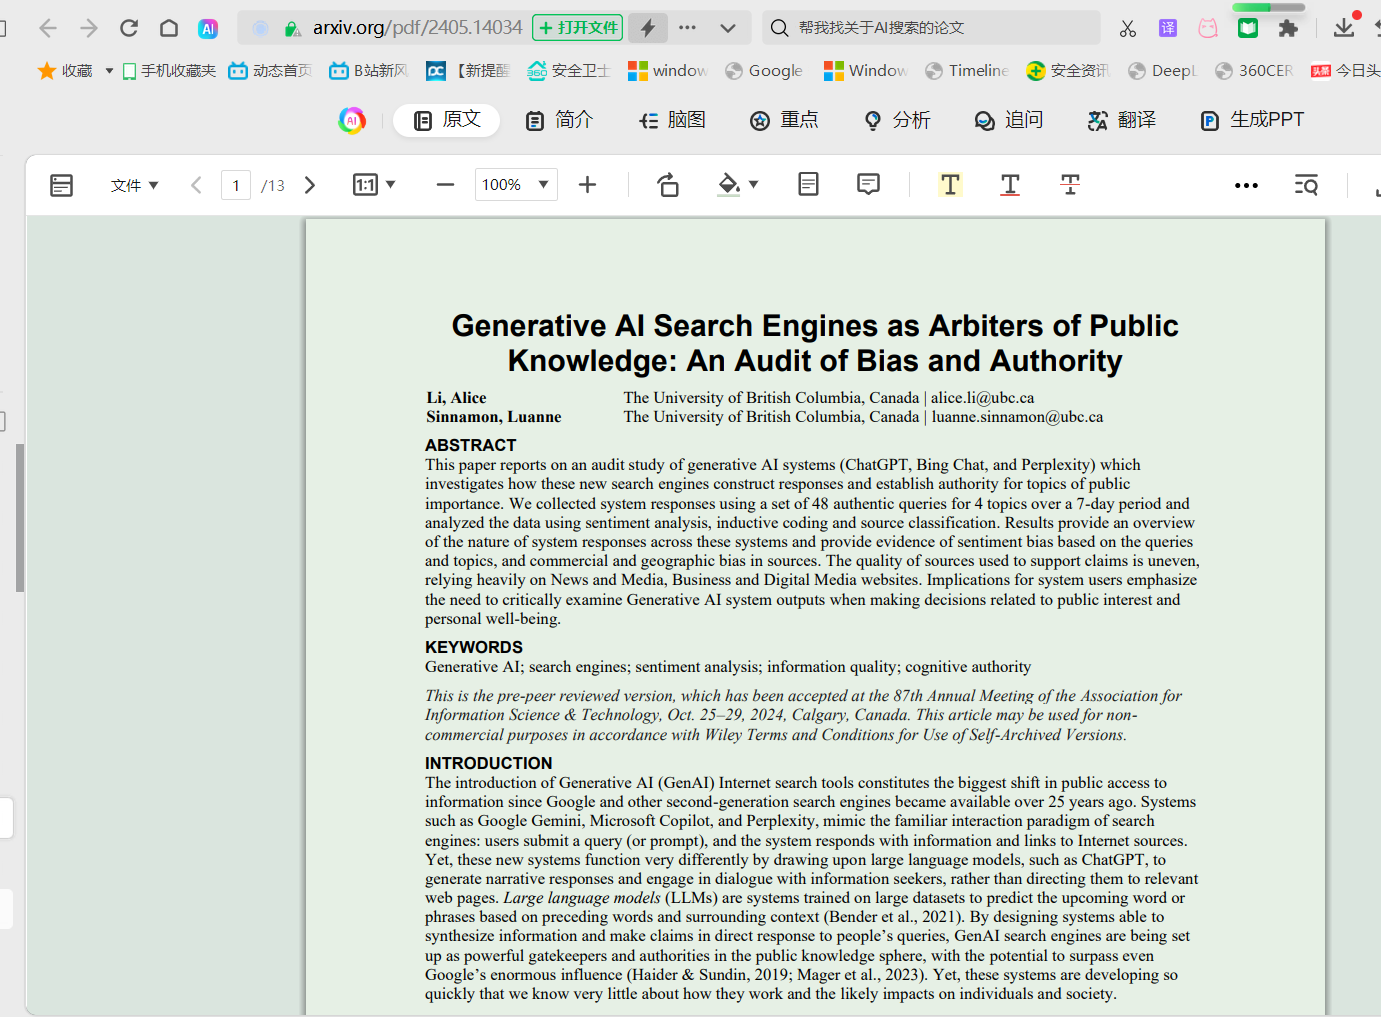The image size is (1381, 1017).
Task: Open the browser downloads icon
Action: (1344, 27)
